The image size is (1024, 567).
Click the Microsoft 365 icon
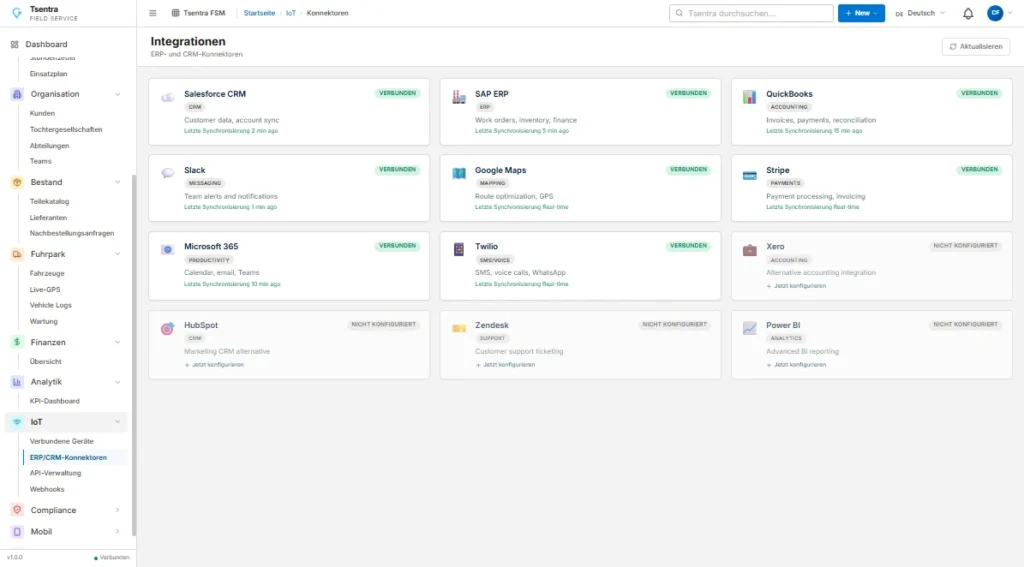(x=168, y=250)
